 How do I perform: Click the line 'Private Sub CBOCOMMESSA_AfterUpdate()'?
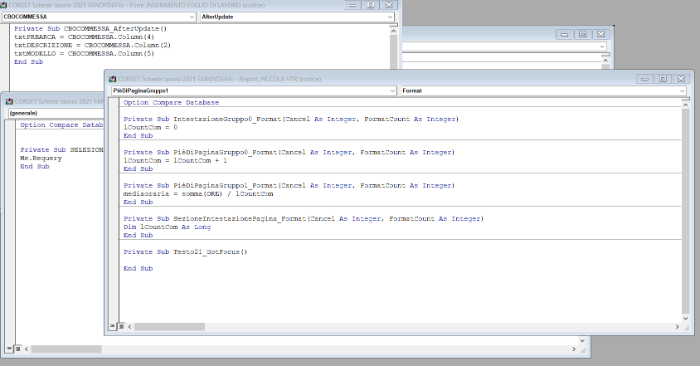(x=90, y=29)
